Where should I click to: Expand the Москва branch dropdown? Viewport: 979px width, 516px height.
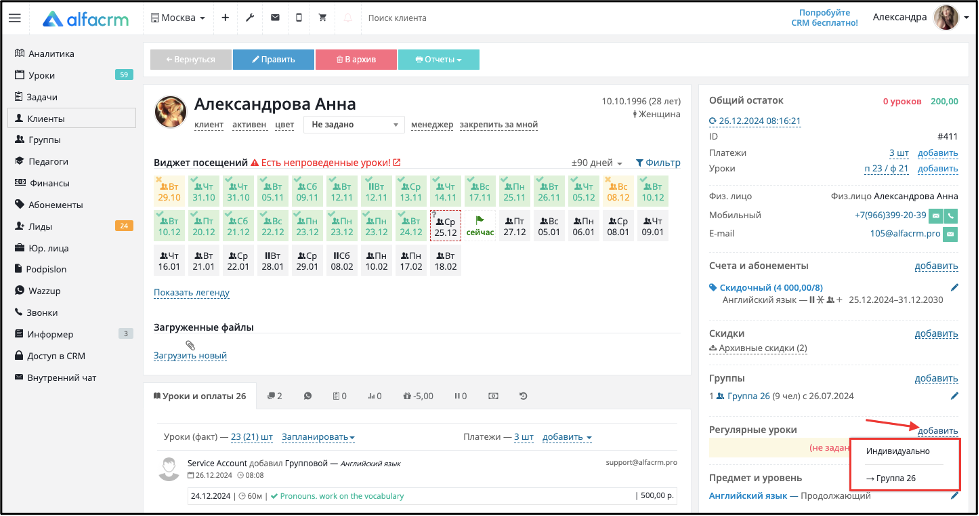point(178,18)
